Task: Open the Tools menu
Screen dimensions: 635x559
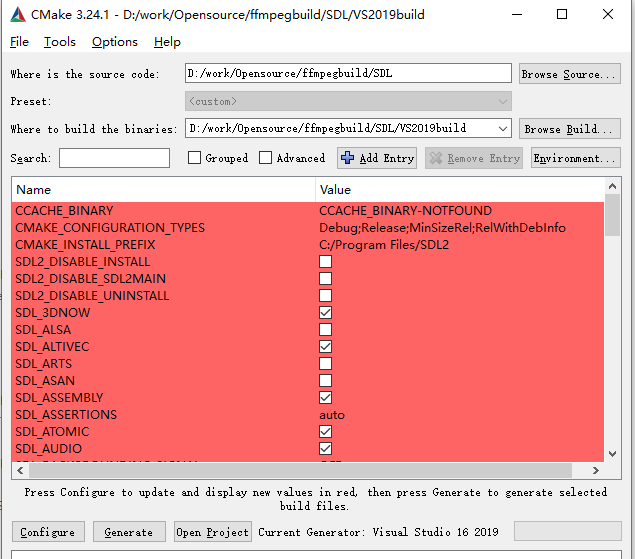Action: 60,42
